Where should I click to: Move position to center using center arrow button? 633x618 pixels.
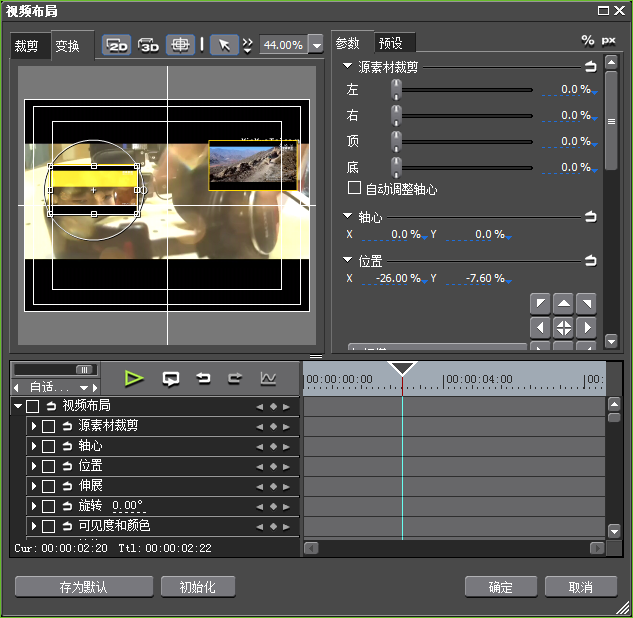(564, 327)
